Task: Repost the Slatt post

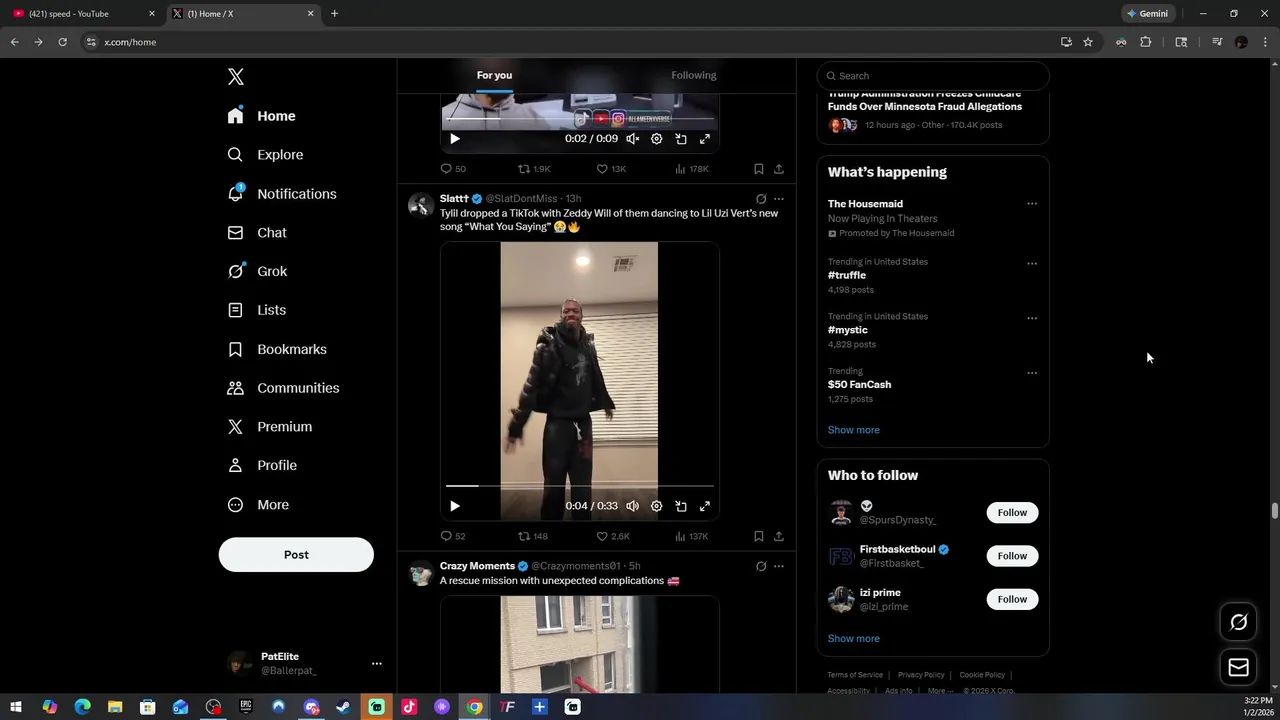Action: (x=532, y=536)
